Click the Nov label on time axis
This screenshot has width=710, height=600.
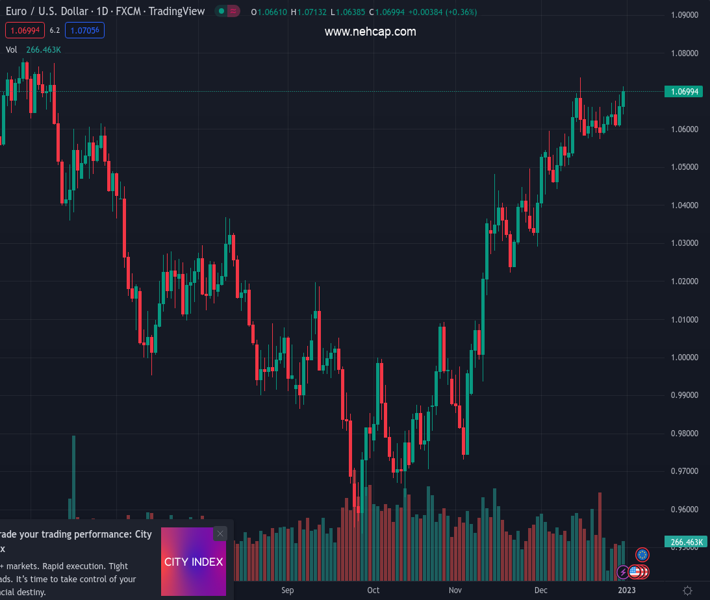[456, 590]
